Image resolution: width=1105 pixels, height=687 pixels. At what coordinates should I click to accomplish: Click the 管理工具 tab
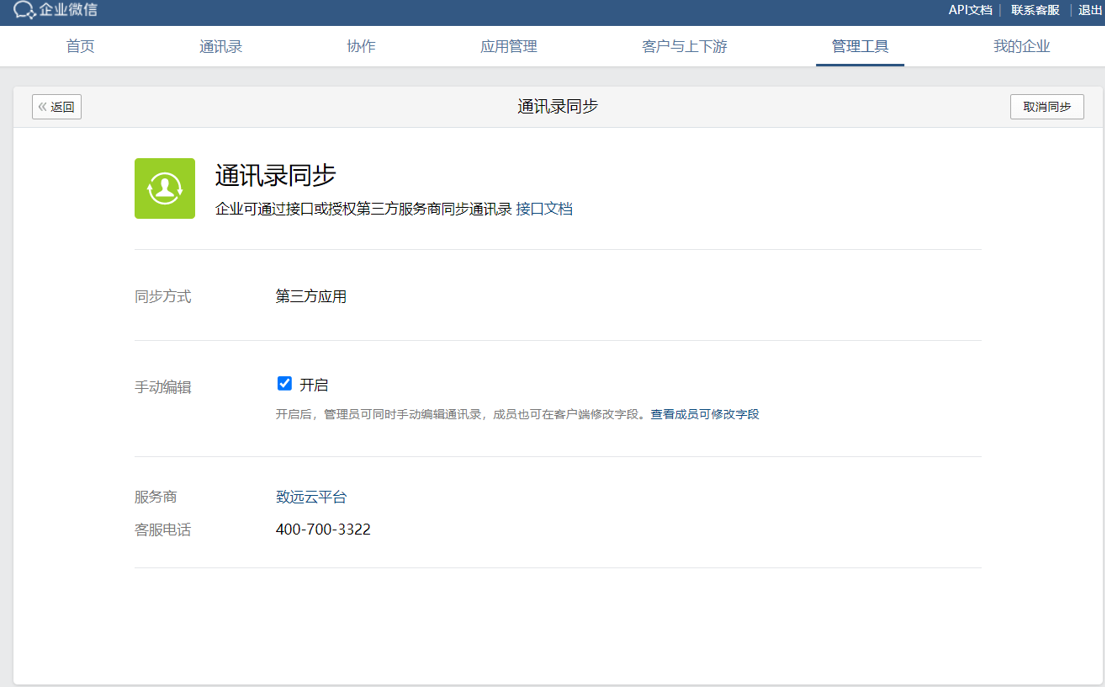click(860, 47)
